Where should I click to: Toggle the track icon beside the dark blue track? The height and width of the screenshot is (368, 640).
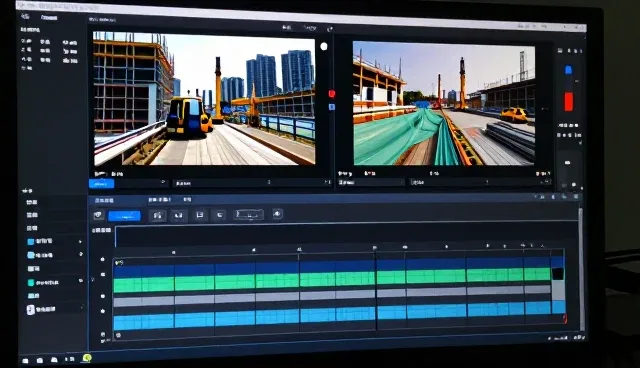(x=103, y=274)
